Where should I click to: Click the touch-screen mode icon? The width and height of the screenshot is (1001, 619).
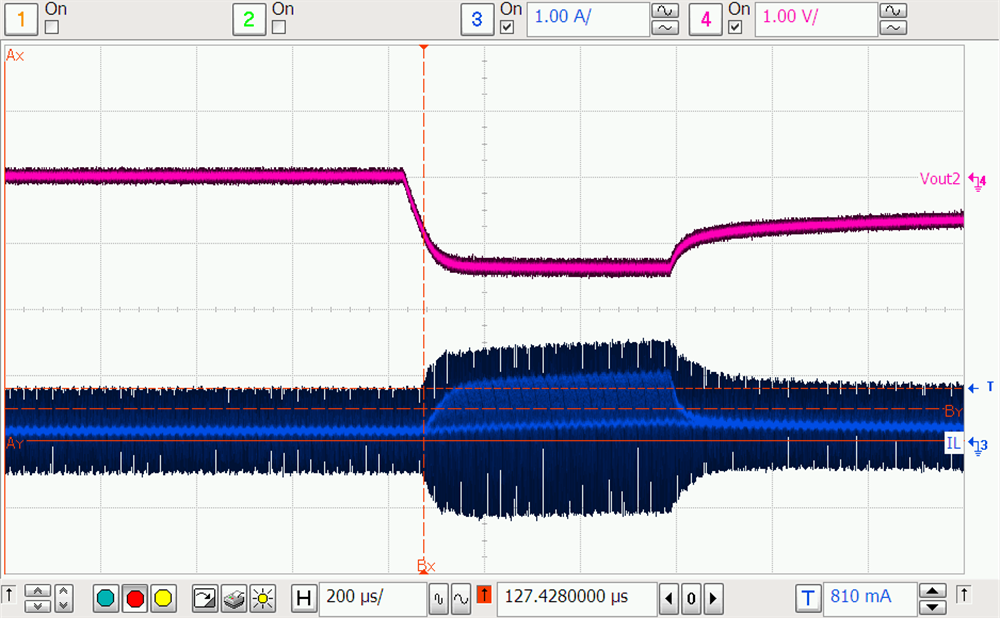[204, 598]
